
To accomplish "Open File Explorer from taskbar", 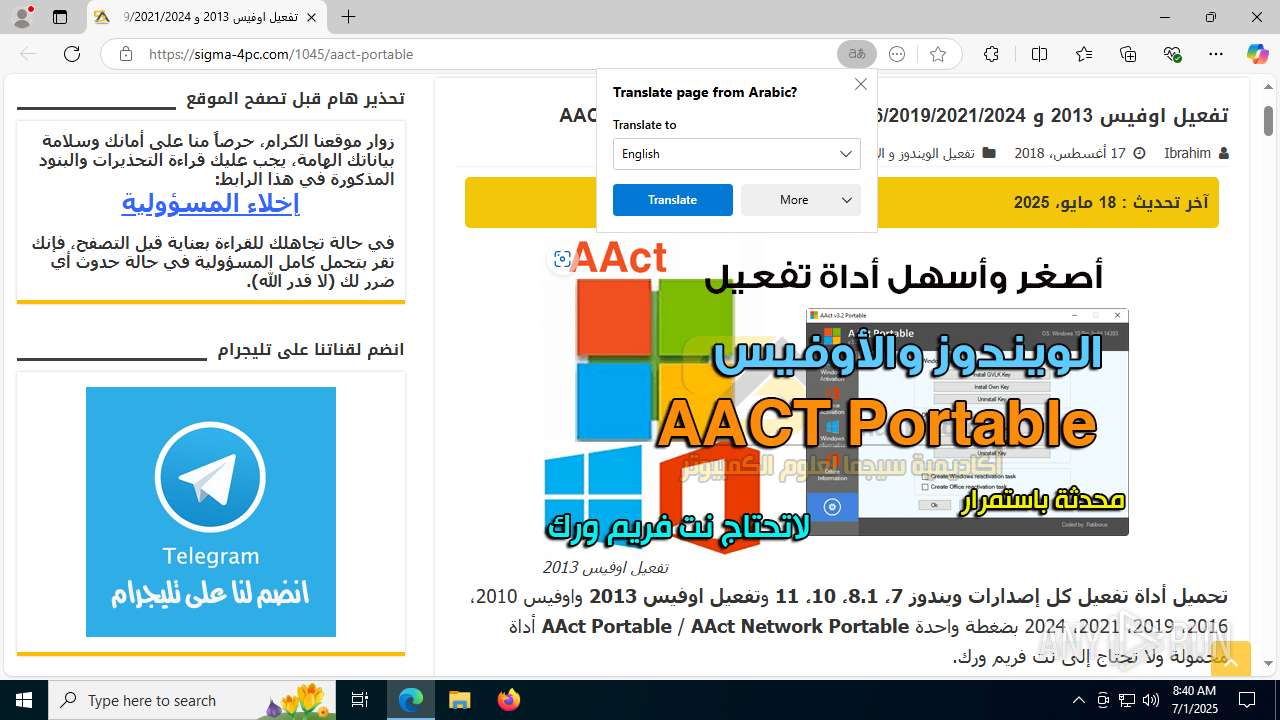I will [x=459, y=700].
